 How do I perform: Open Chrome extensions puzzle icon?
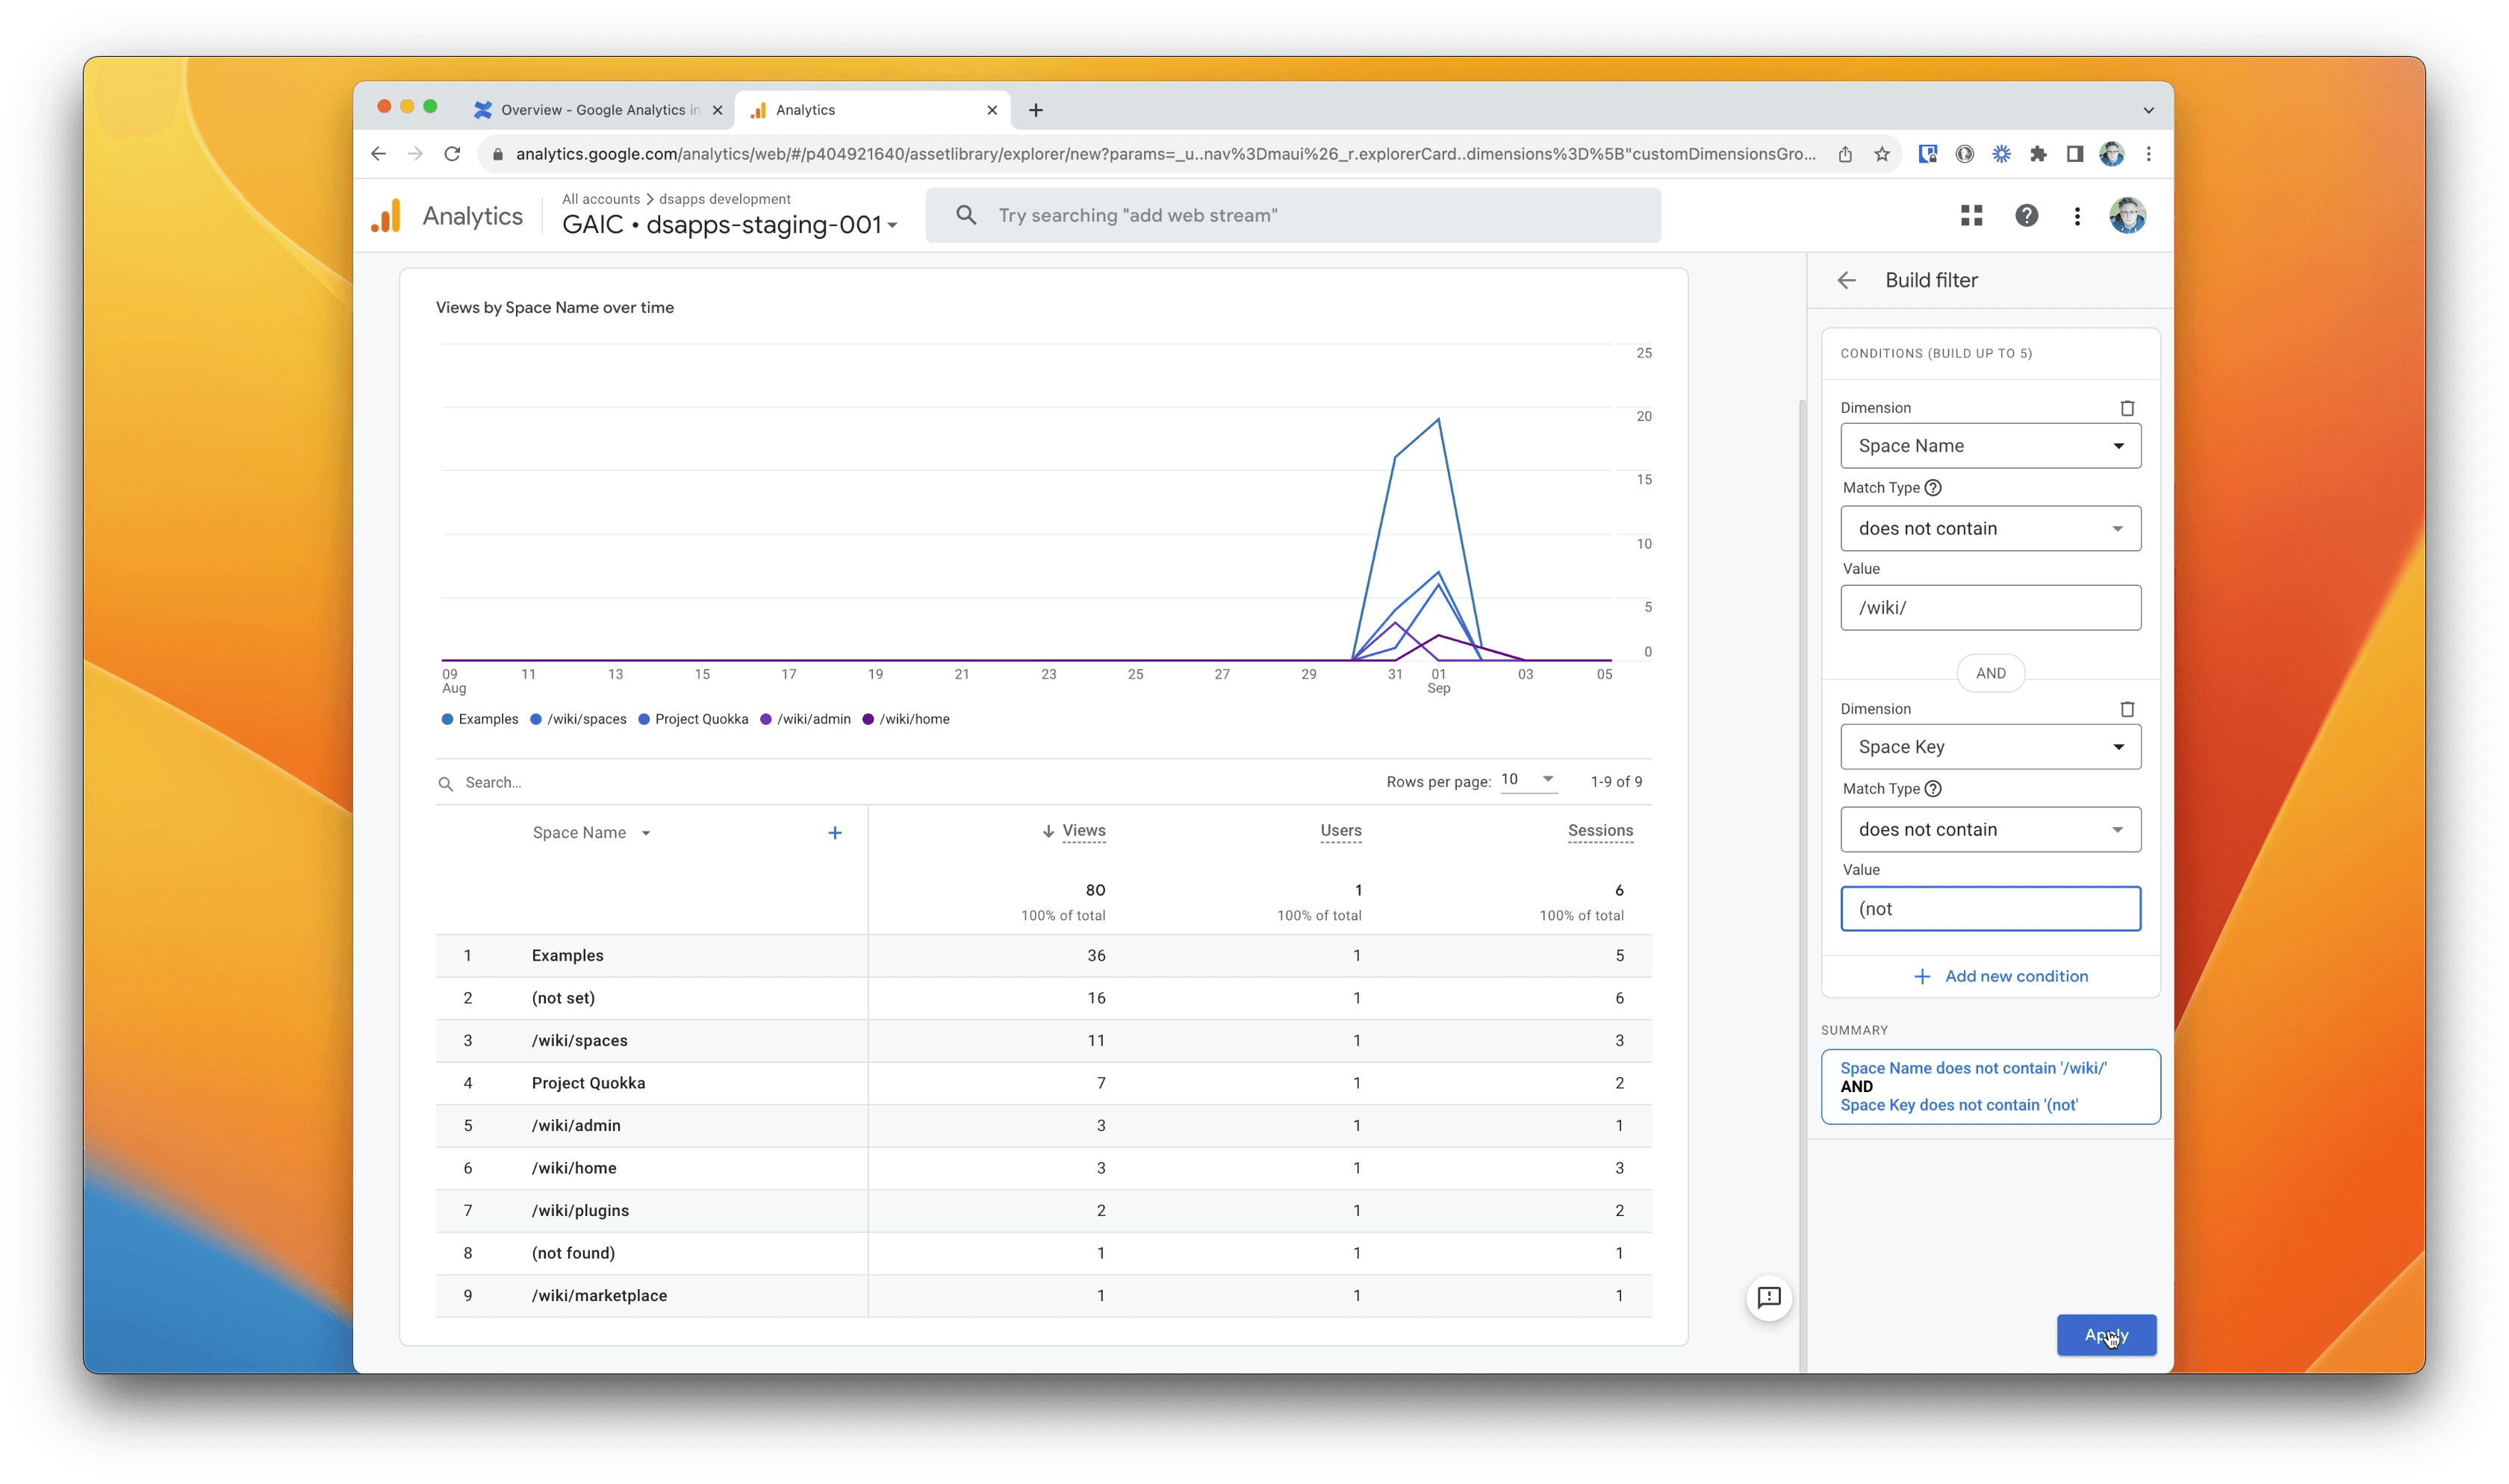[x=2038, y=154]
